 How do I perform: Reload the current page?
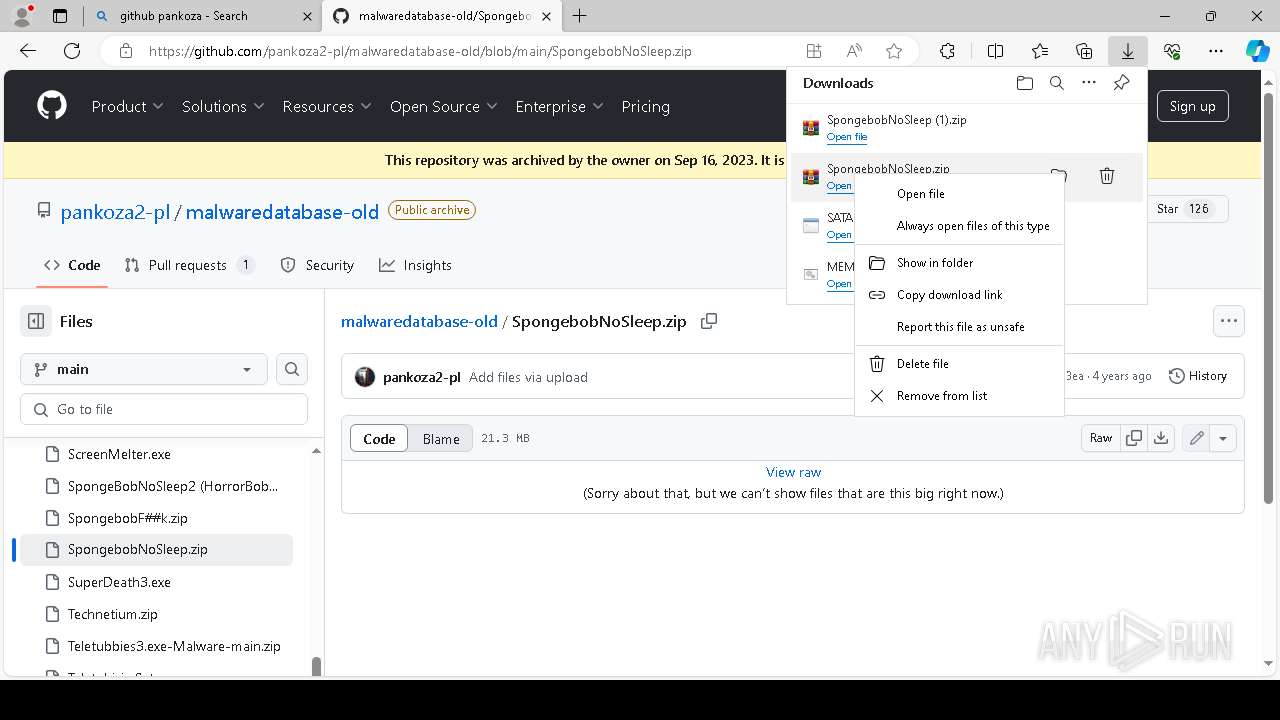pyautogui.click(x=72, y=51)
